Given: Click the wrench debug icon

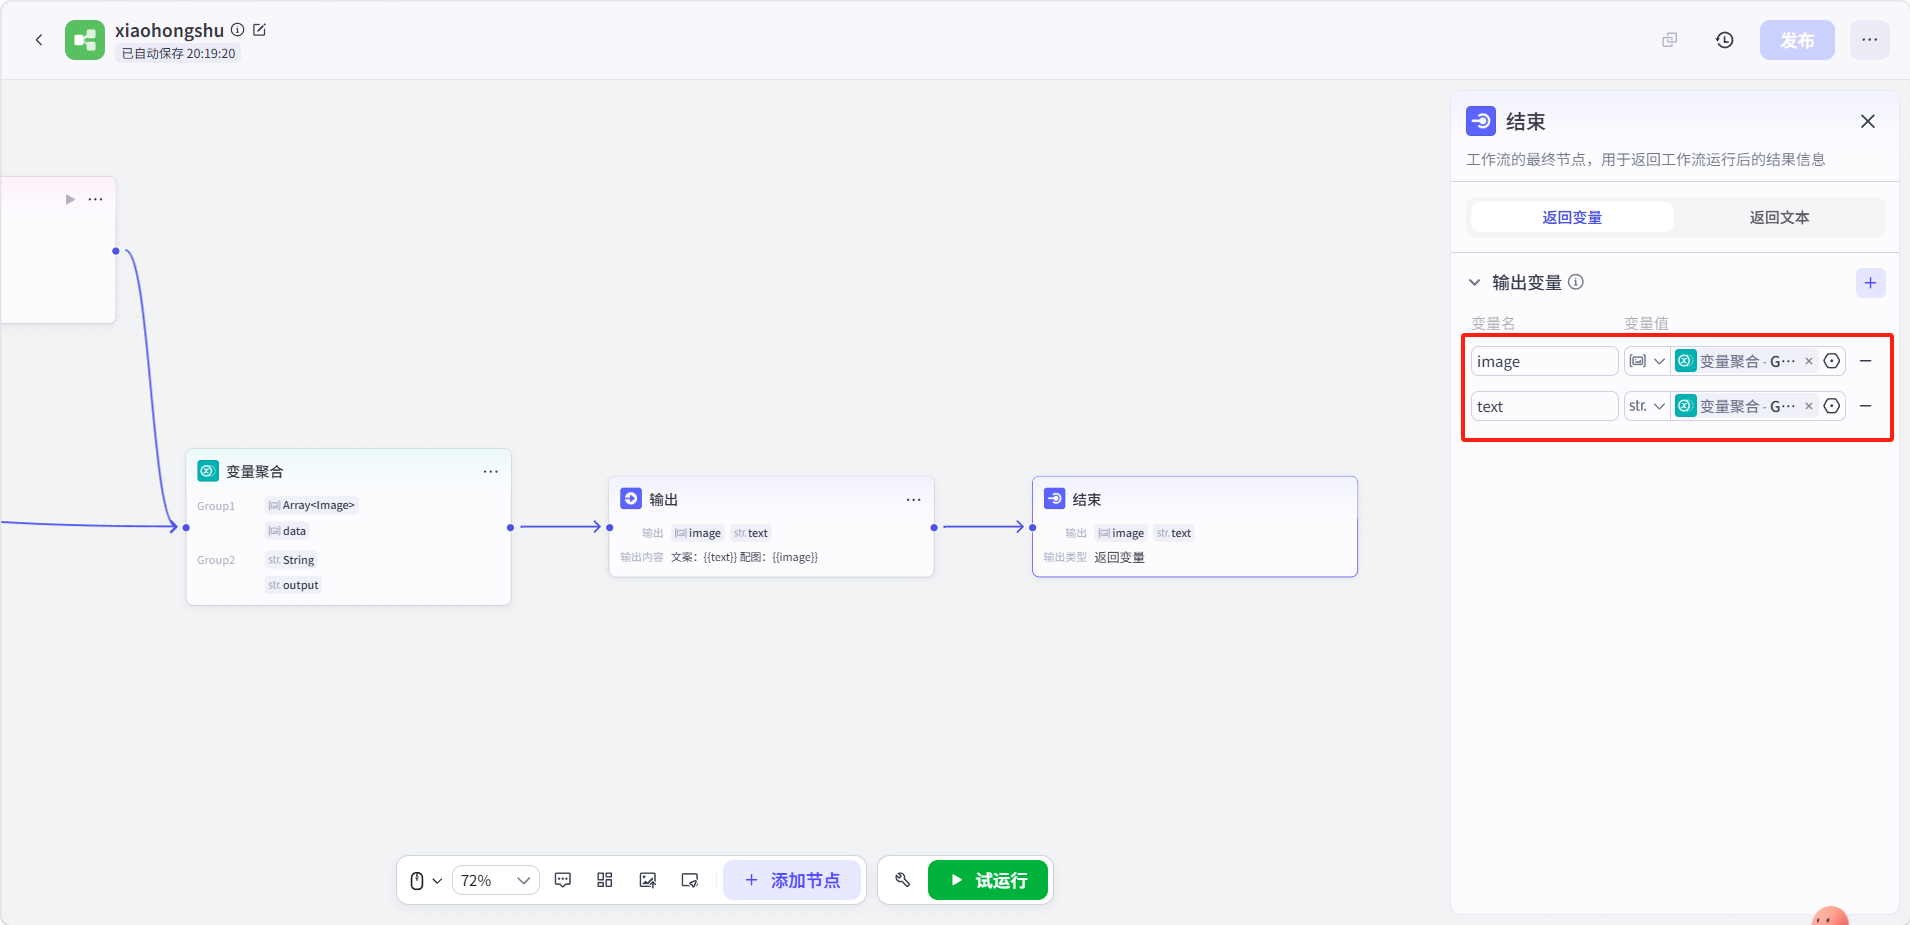Looking at the screenshot, I should (903, 880).
